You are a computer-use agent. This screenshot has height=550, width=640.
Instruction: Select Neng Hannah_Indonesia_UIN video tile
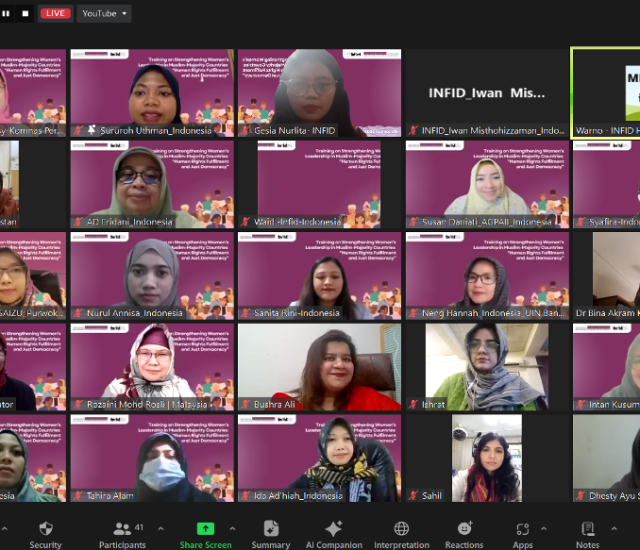click(487, 276)
